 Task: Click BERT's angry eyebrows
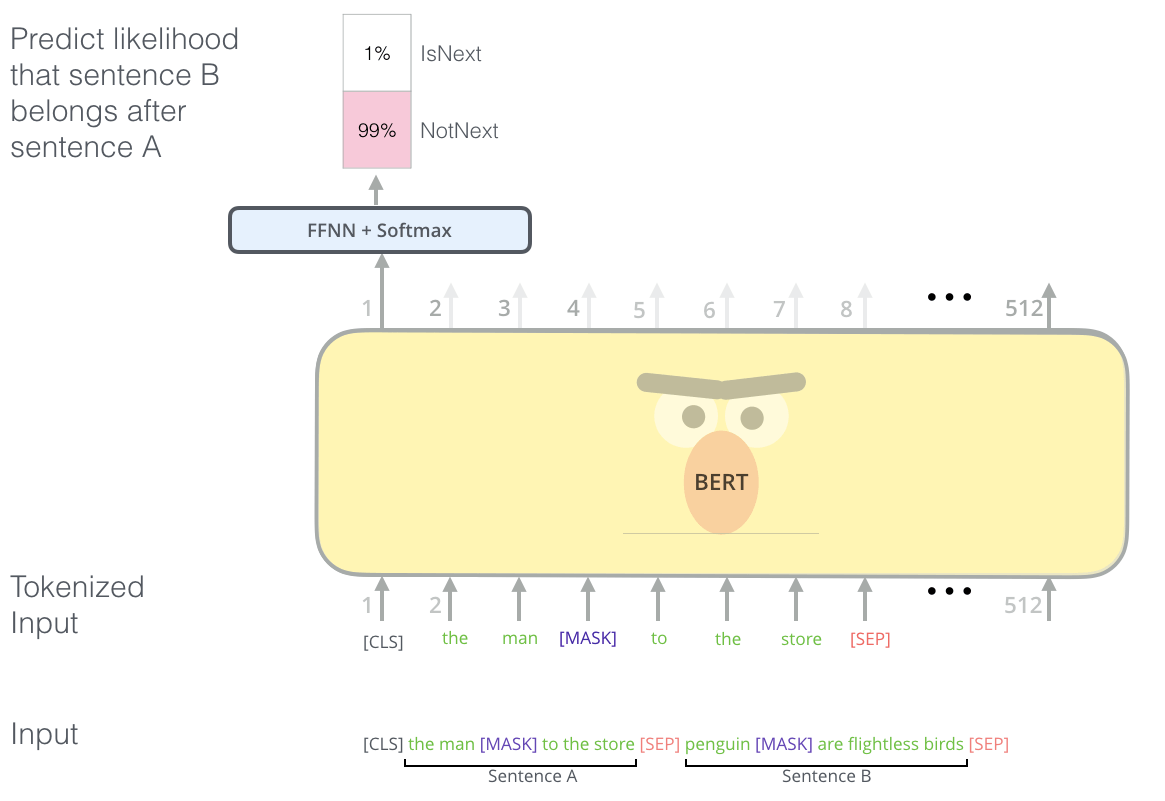[x=721, y=383]
